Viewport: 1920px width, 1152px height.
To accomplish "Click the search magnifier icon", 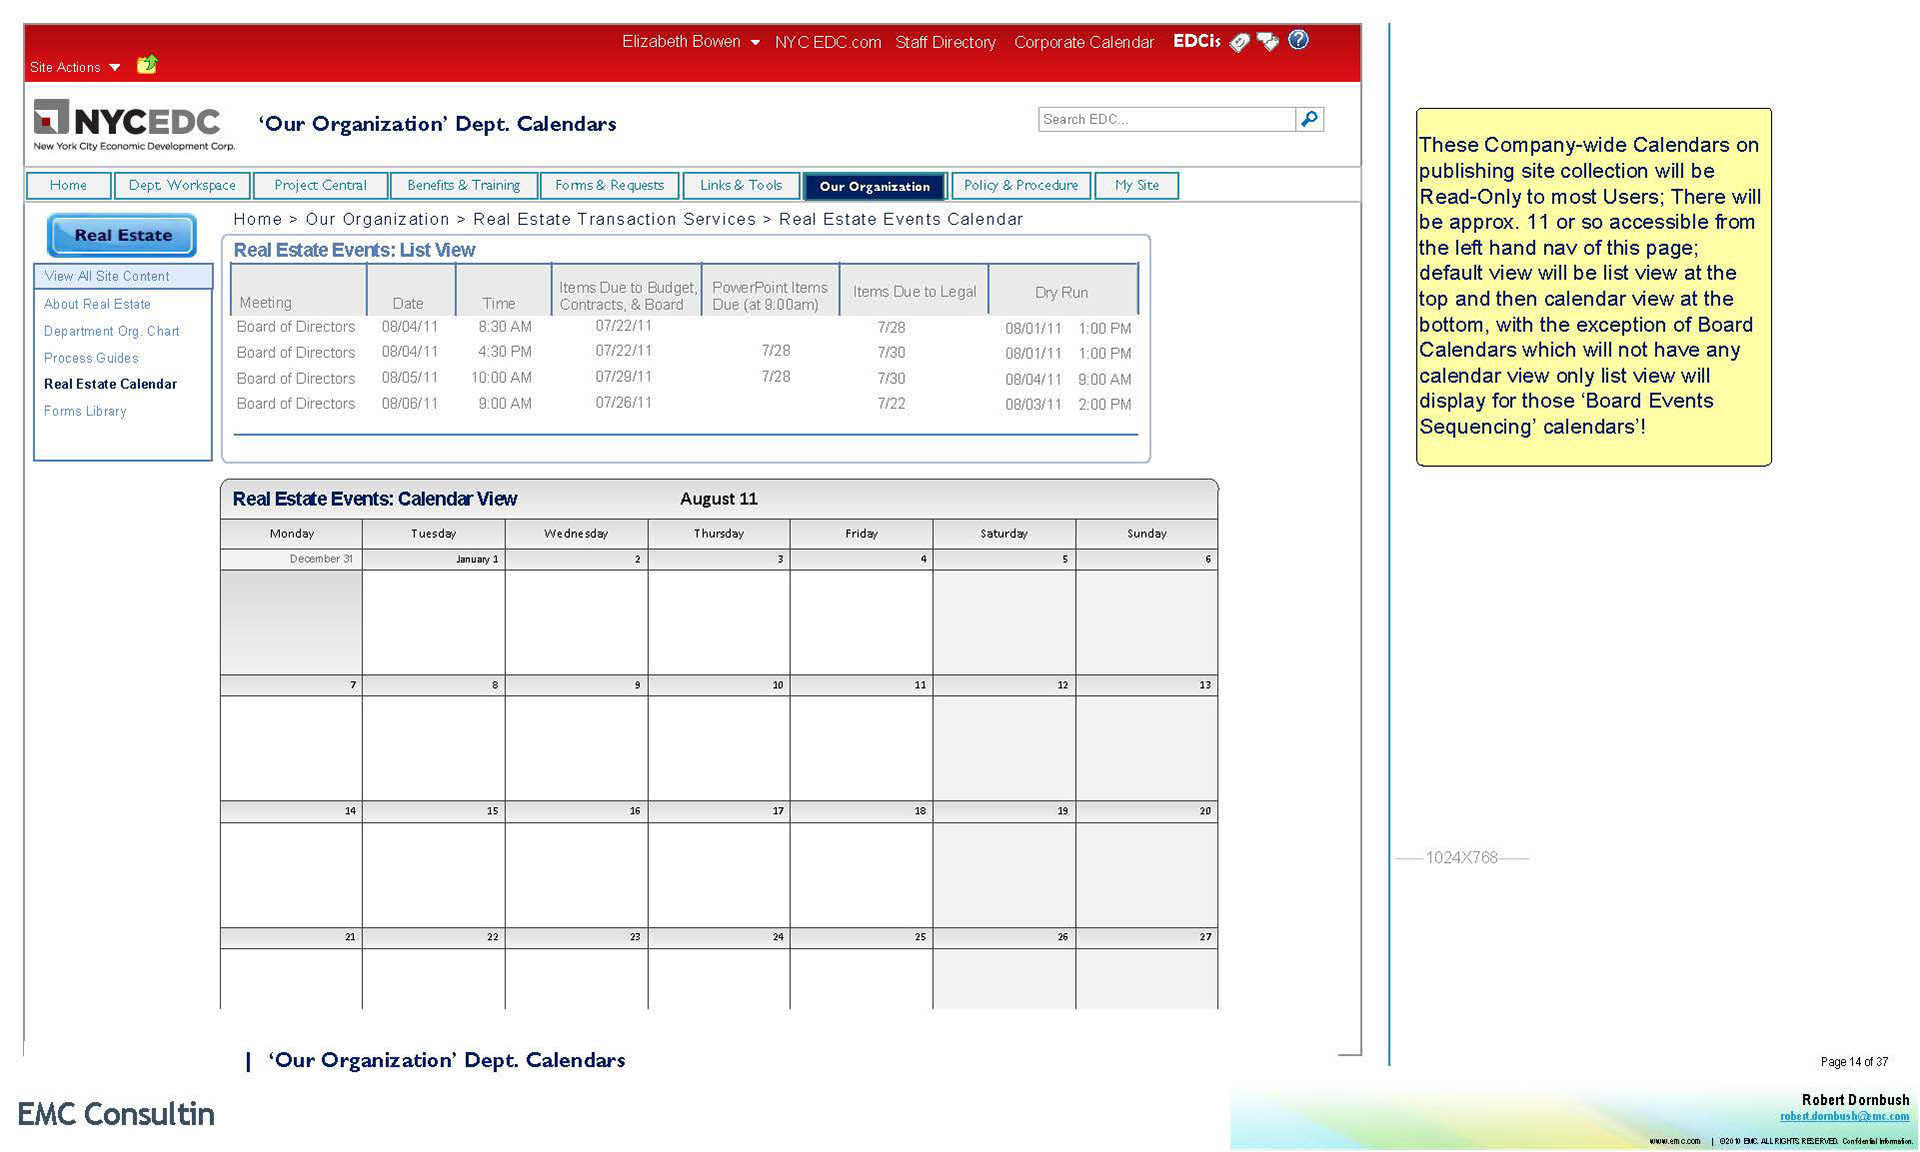I will tap(1309, 119).
